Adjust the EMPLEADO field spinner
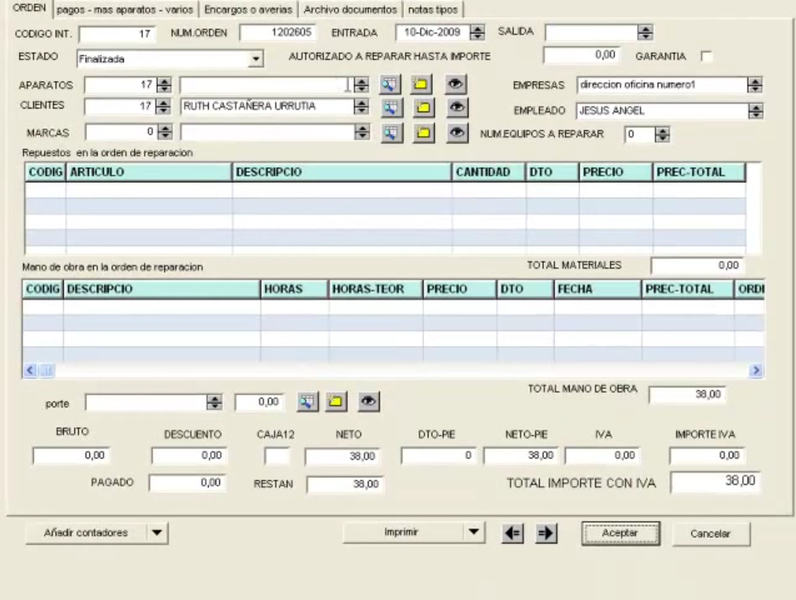The height and width of the screenshot is (600, 796). tap(756, 111)
